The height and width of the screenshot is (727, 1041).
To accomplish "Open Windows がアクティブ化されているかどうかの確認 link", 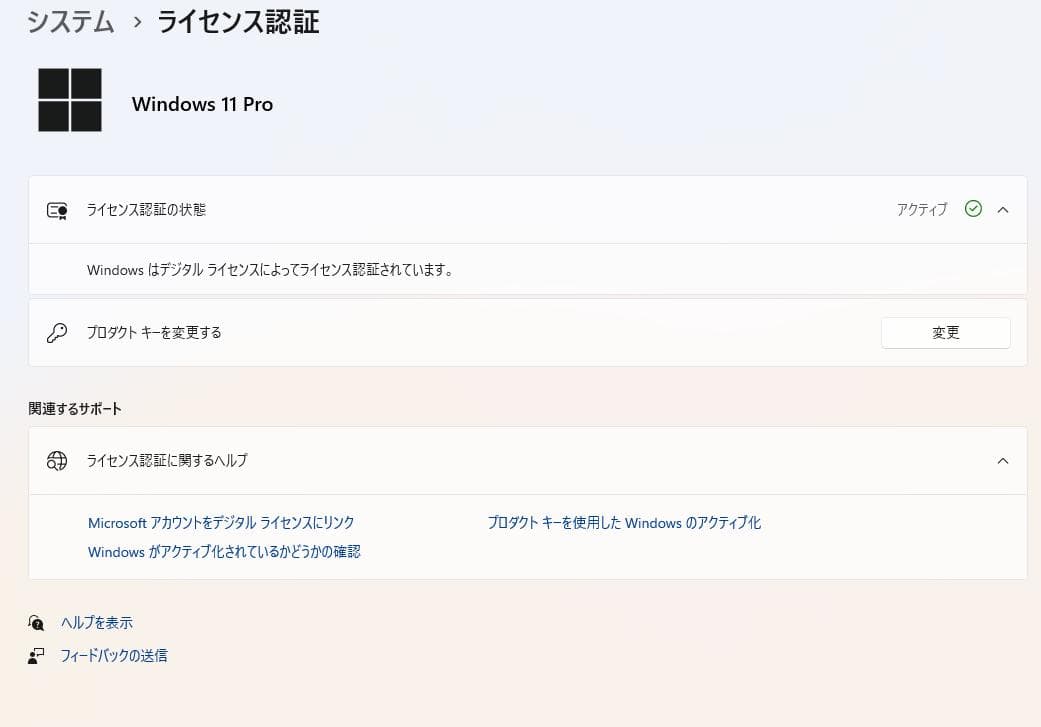I will coord(224,552).
